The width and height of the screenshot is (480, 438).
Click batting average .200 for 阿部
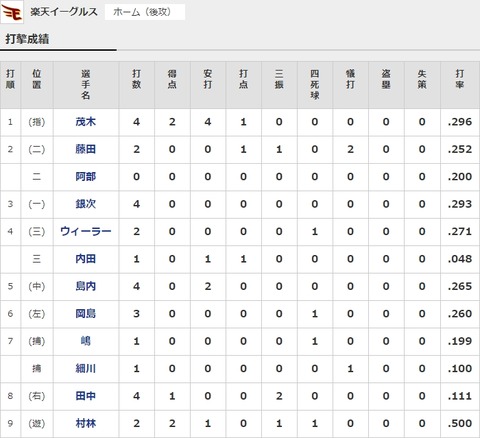click(460, 177)
